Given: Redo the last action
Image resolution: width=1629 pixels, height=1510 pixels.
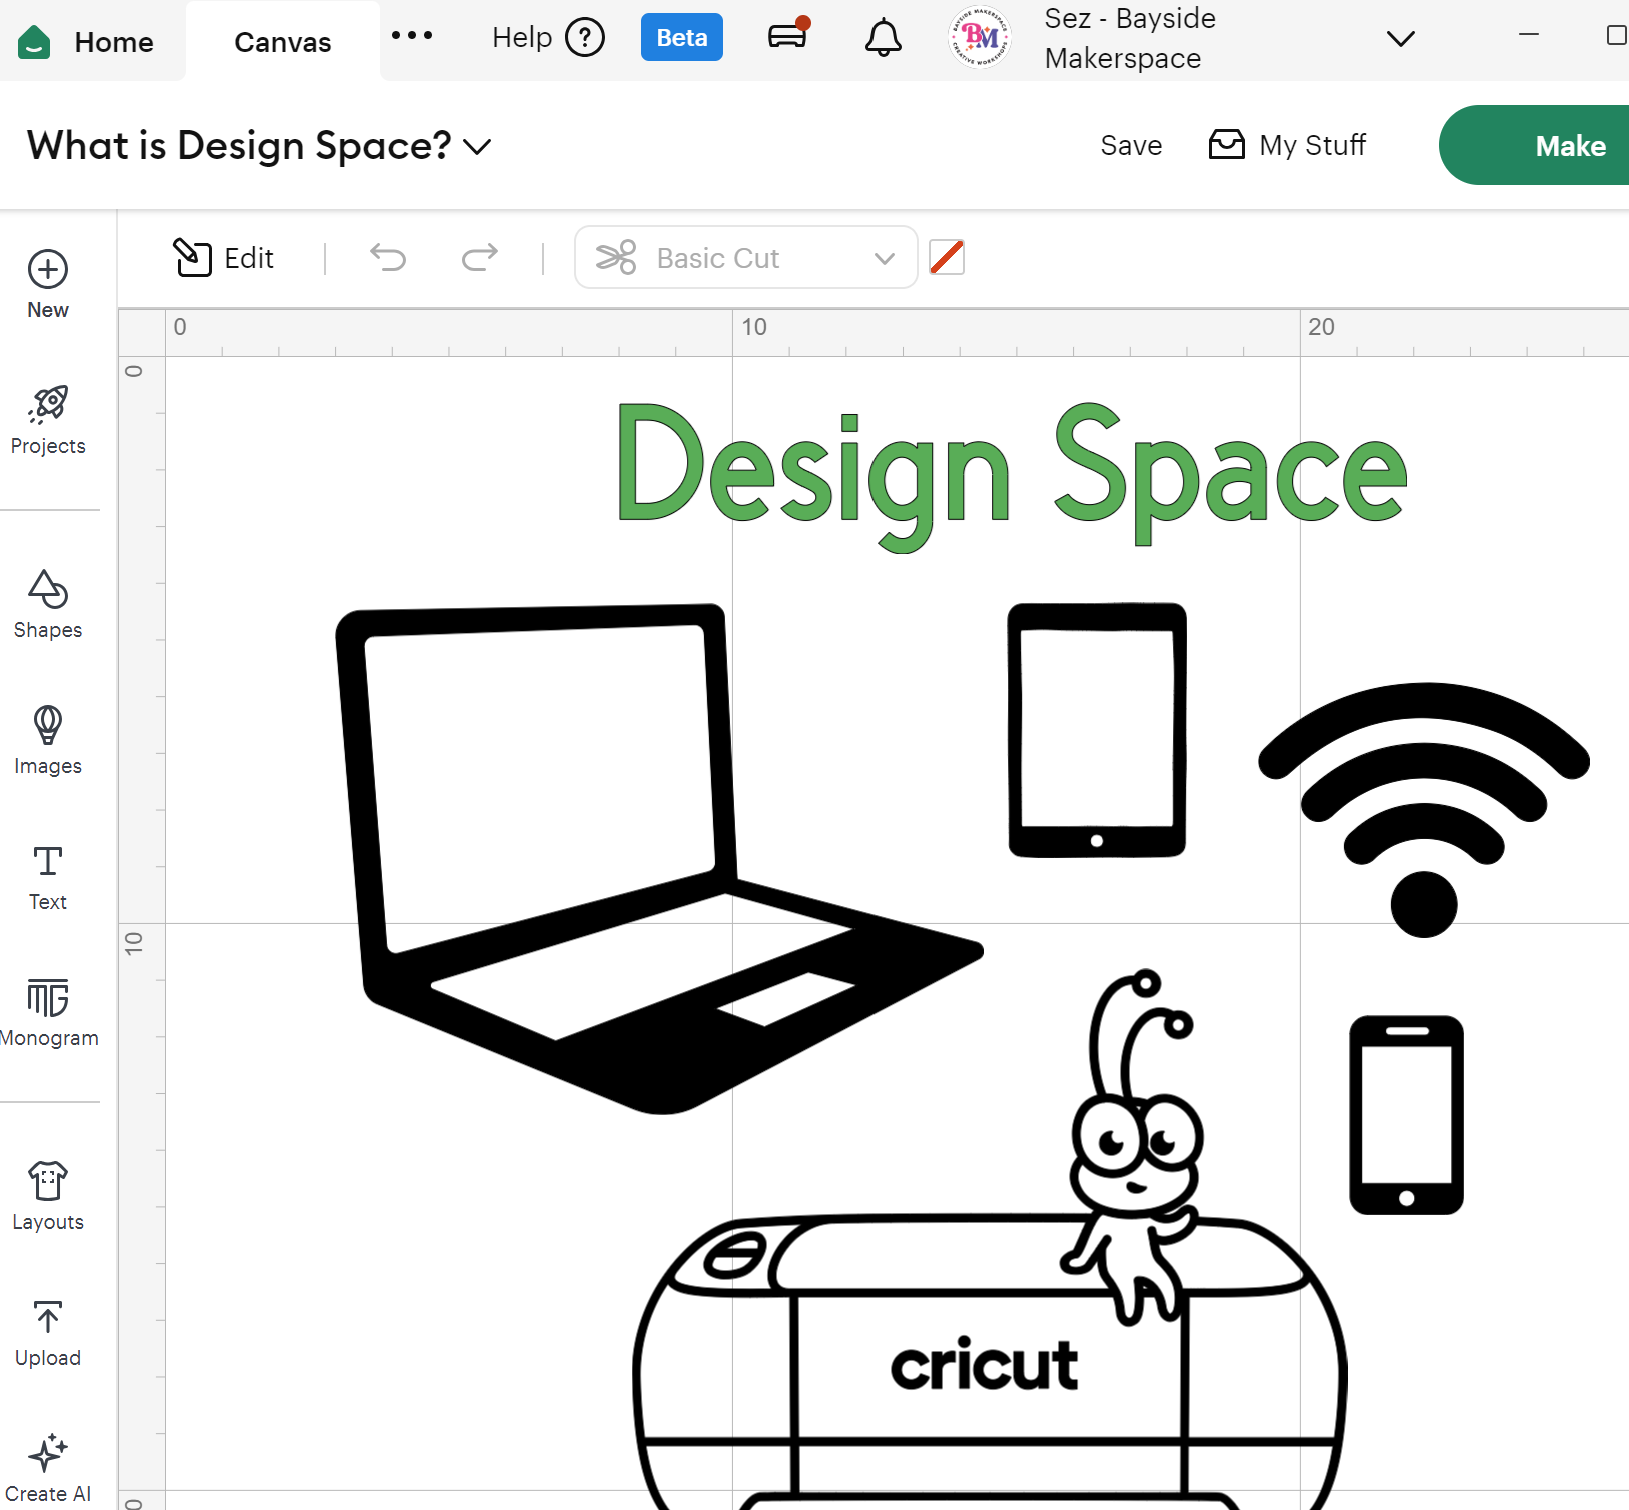Looking at the screenshot, I should pyautogui.click(x=480, y=258).
